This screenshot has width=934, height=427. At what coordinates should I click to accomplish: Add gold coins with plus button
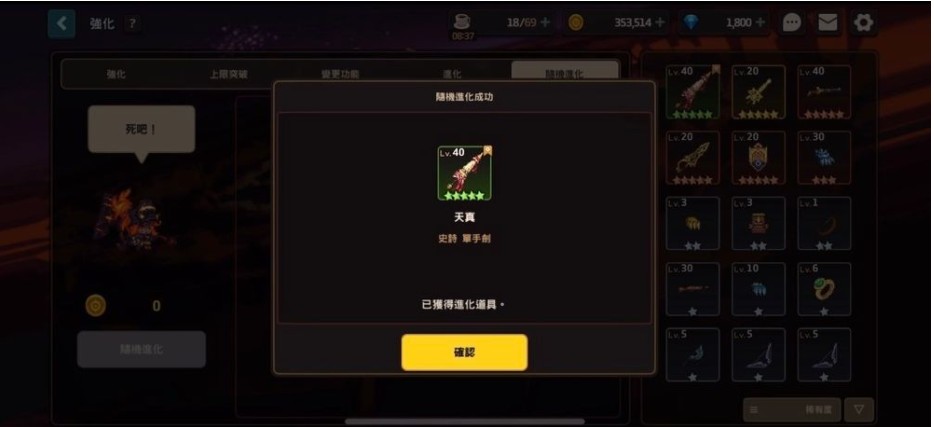coord(659,23)
